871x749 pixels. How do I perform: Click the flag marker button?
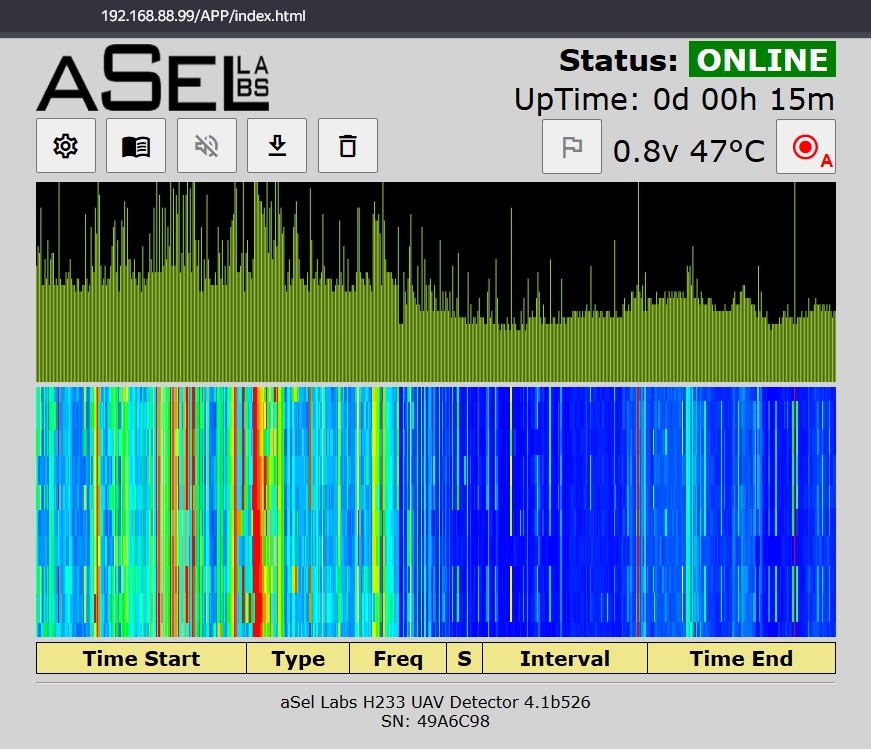point(572,147)
